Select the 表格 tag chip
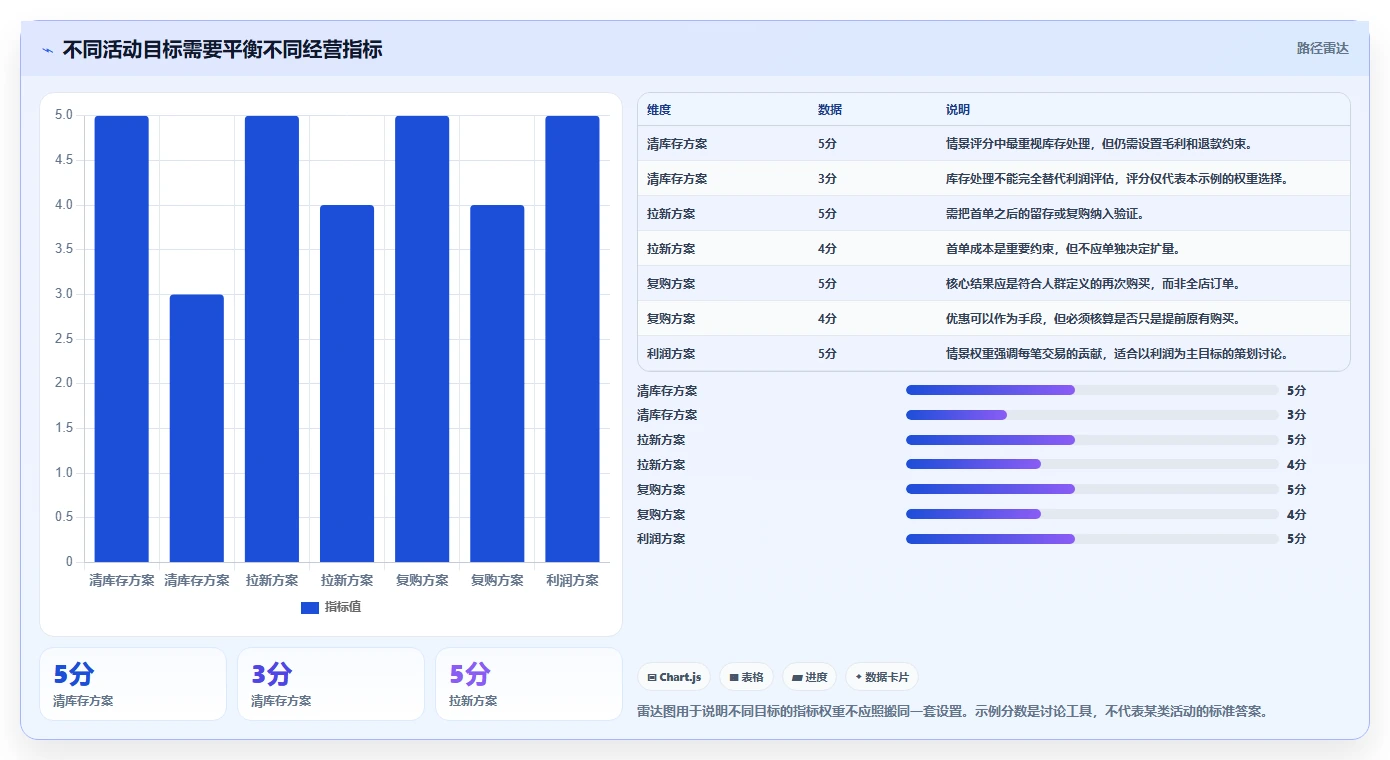 click(x=746, y=677)
